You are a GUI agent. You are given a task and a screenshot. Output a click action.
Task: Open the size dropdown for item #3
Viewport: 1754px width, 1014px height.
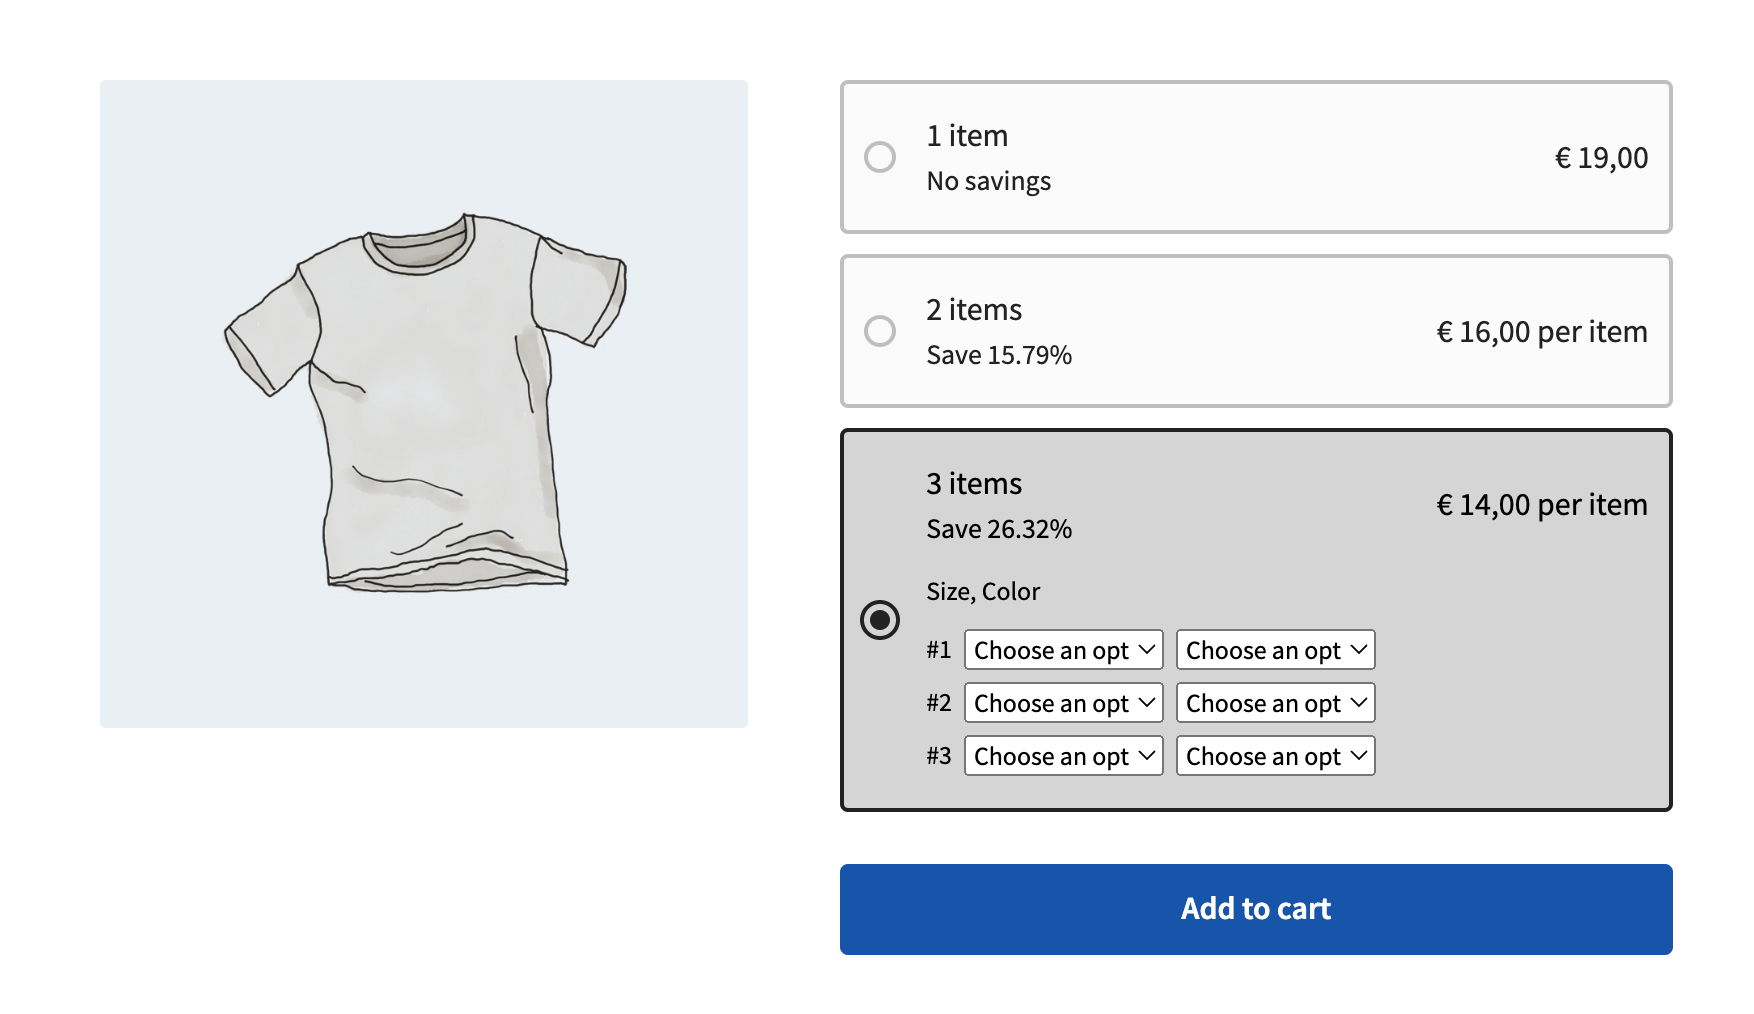pyautogui.click(x=1063, y=756)
